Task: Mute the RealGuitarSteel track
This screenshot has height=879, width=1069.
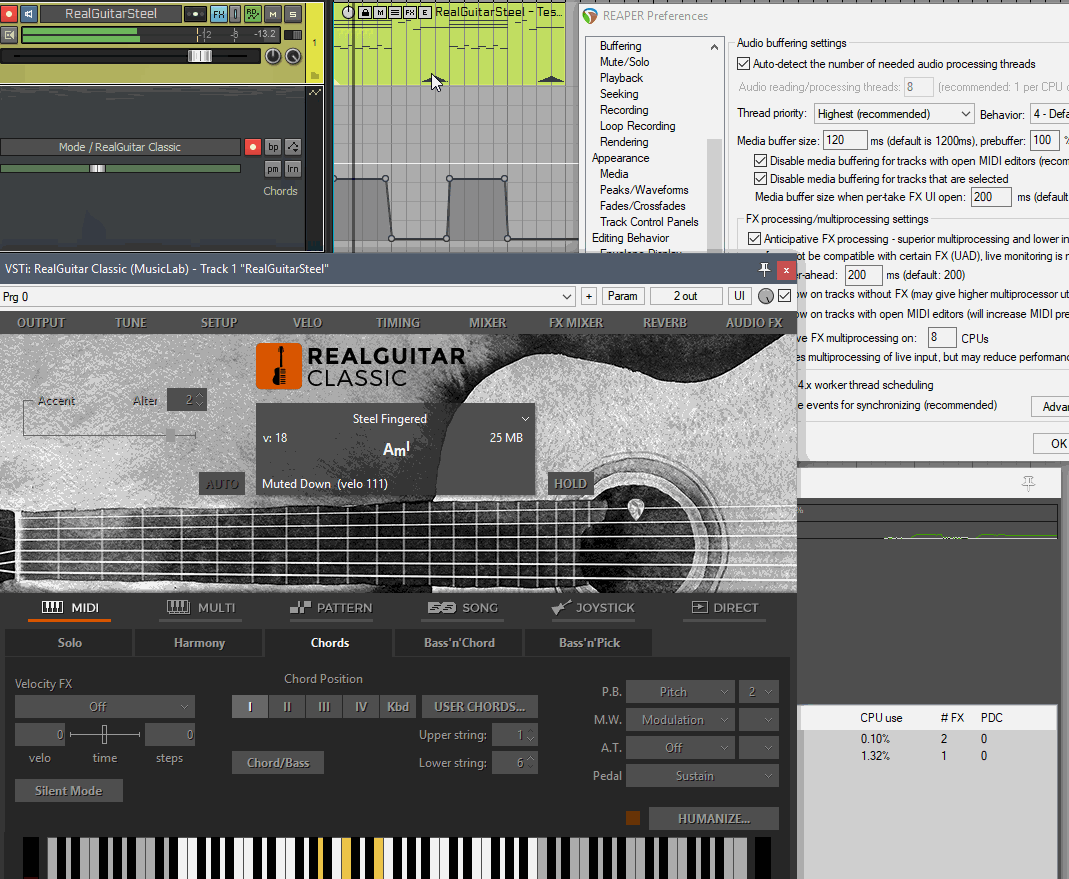Action: coord(273,14)
